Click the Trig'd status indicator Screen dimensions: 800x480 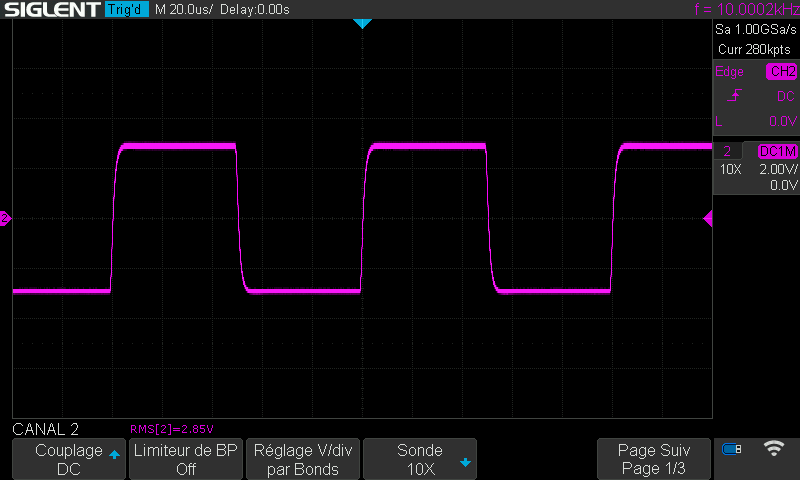coord(127,9)
